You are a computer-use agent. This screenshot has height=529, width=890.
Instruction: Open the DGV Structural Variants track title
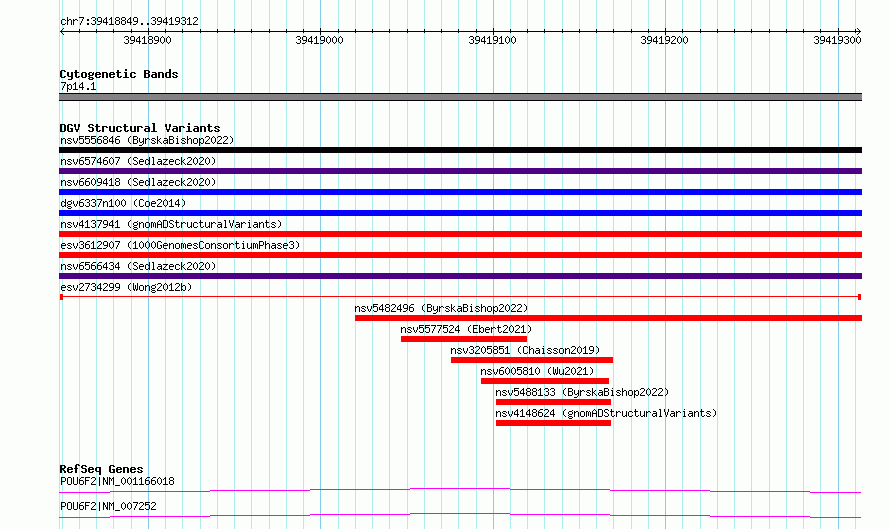point(140,128)
